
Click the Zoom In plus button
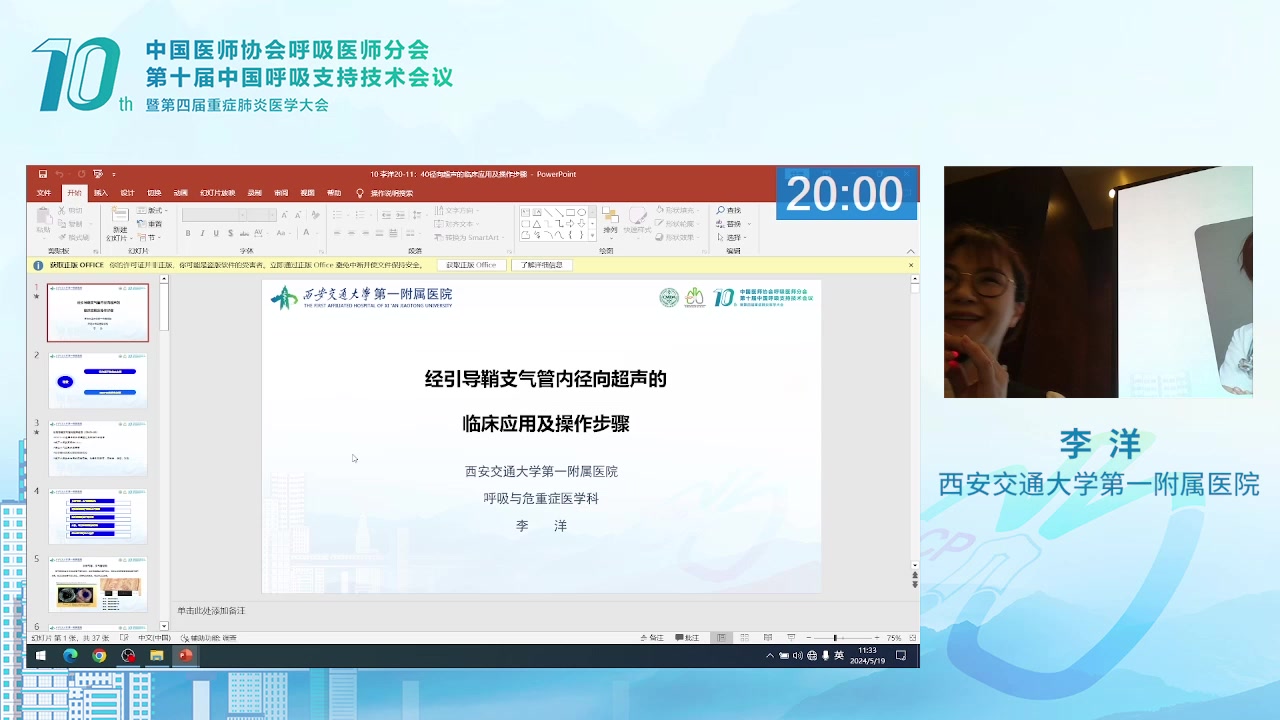click(877, 638)
